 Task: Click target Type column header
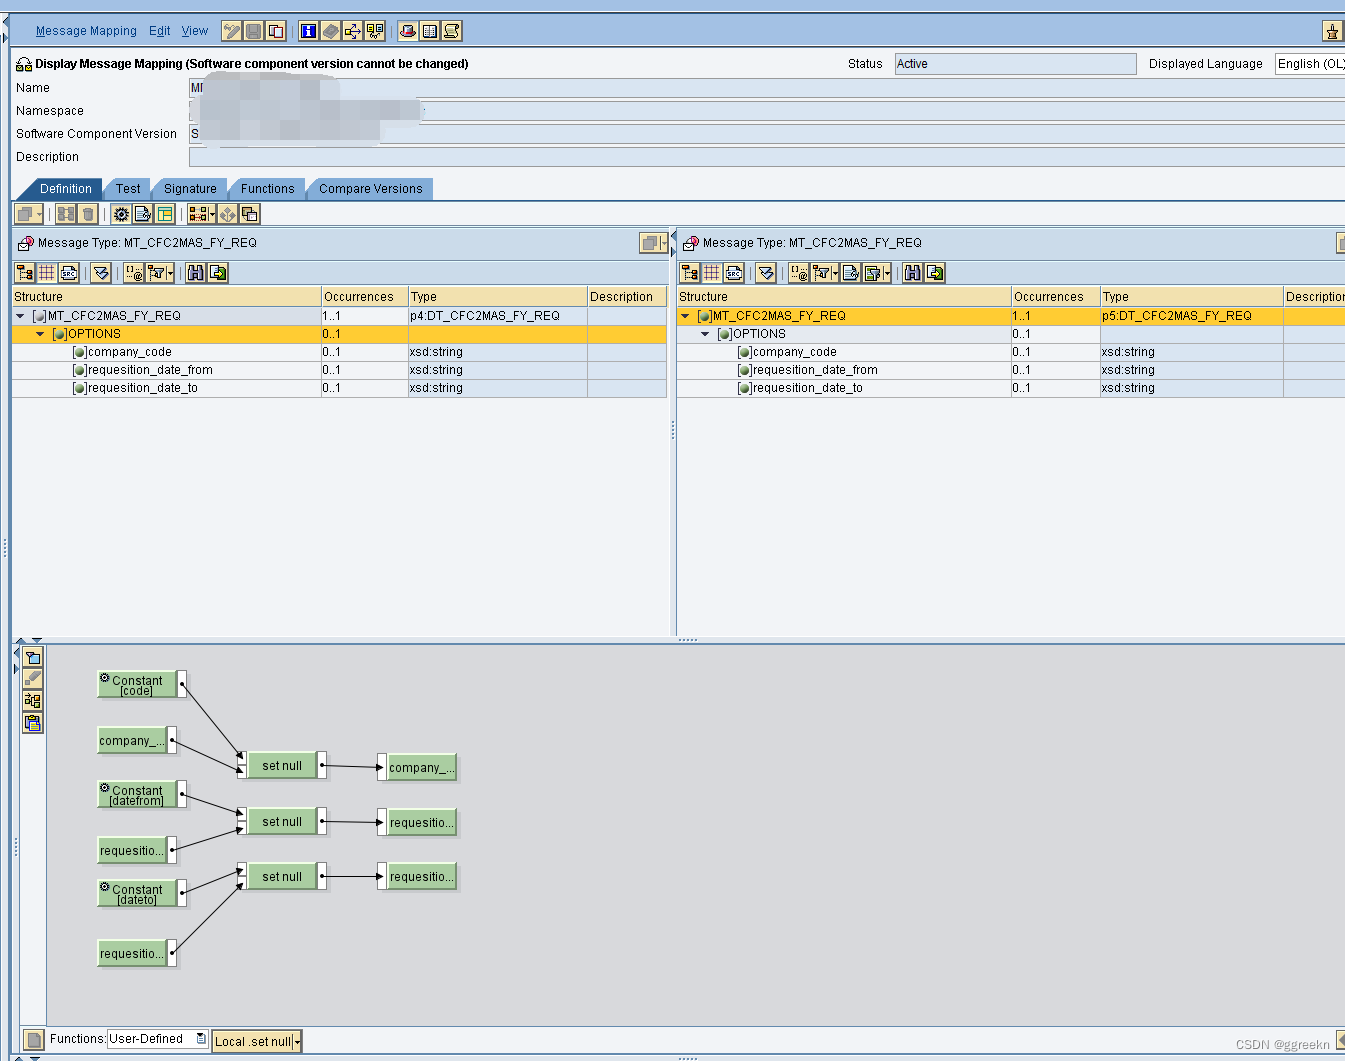pyautogui.click(x=1191, y=297)
